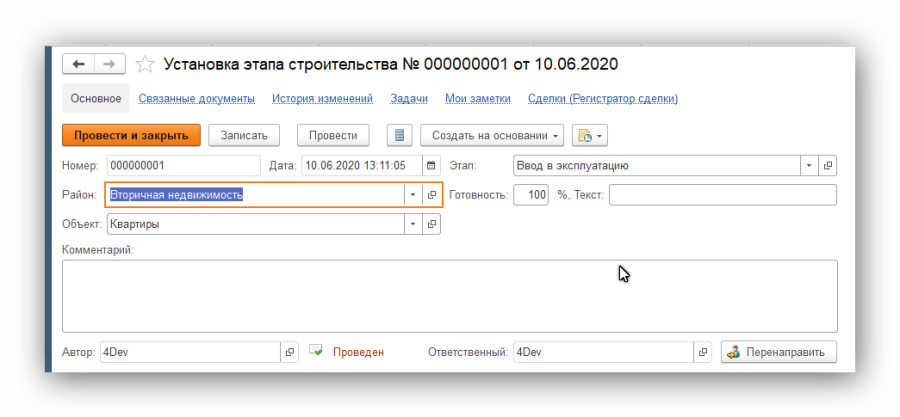
Task: Open the Этап value with open-form icon
Action: click(828, 165)
